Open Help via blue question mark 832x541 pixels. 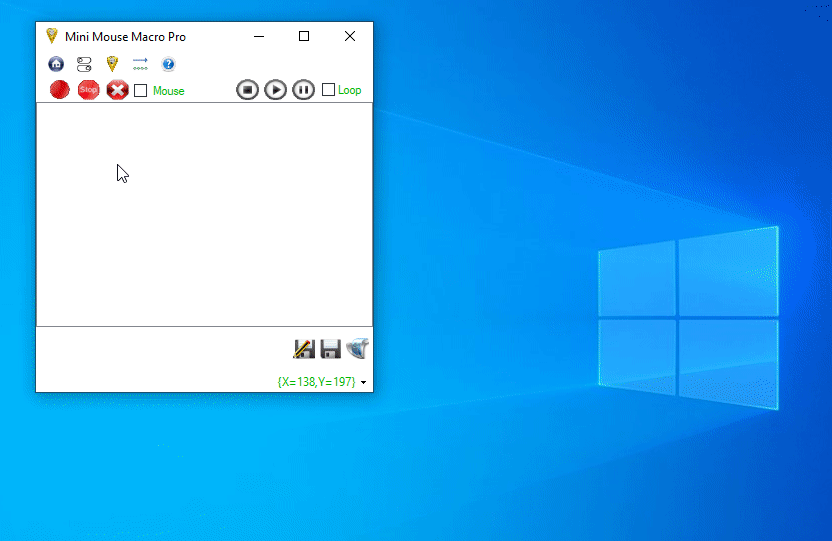pyautogui.click(x=168, y=64)
